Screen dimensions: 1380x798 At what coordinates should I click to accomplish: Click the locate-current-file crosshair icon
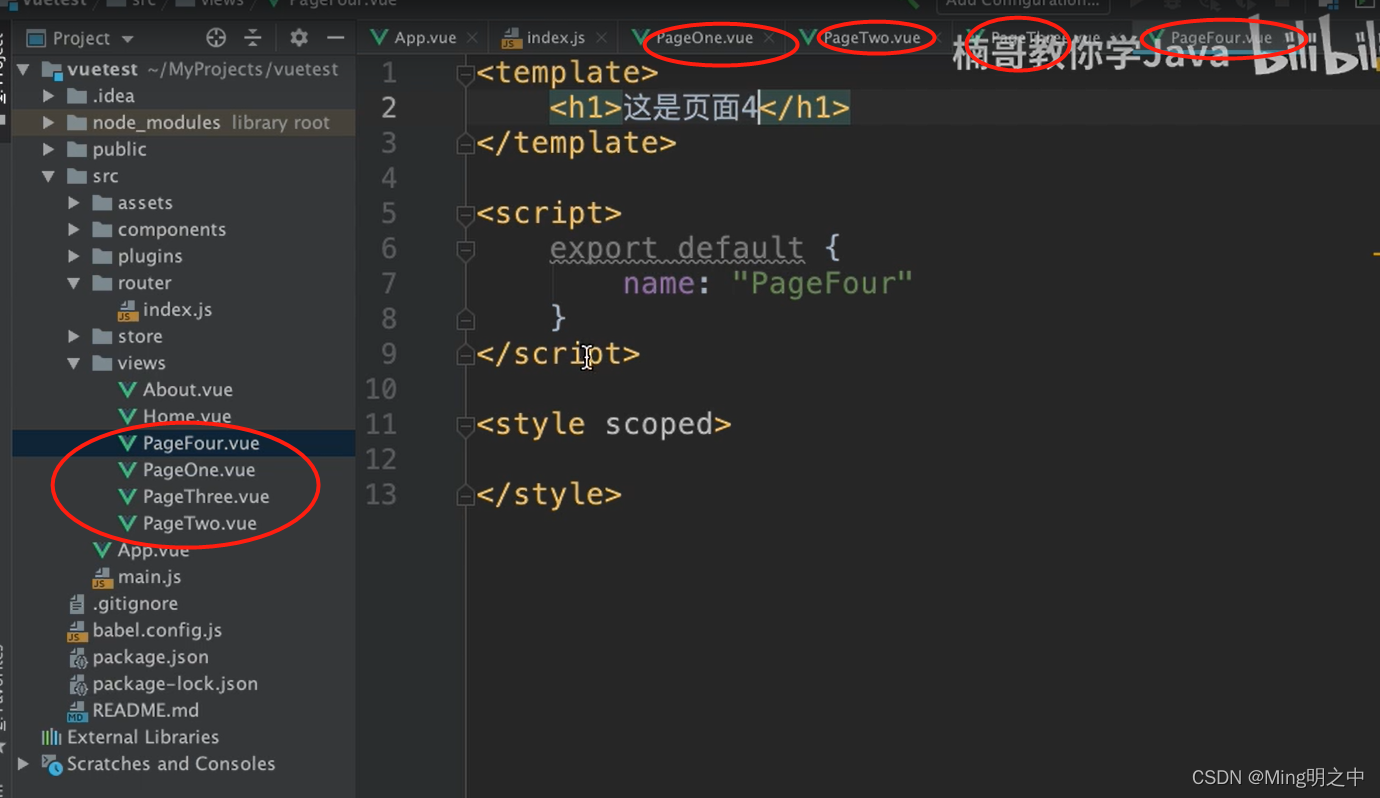[216, 38]
